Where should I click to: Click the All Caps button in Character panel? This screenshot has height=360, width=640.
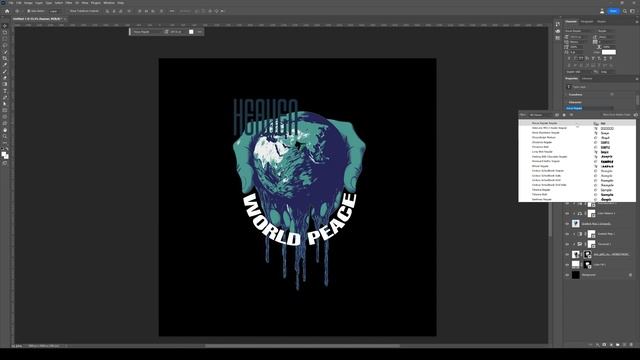581,58
